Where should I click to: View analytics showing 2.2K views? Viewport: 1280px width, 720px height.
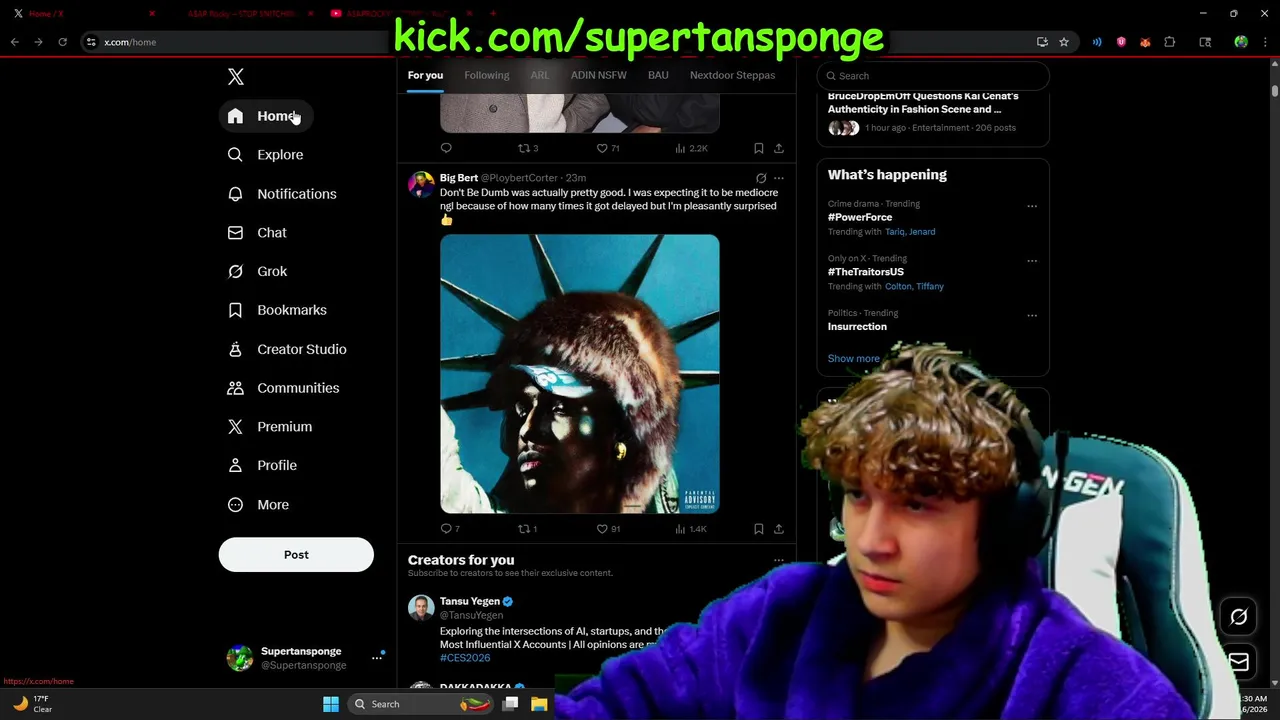[x=691, y=148]
